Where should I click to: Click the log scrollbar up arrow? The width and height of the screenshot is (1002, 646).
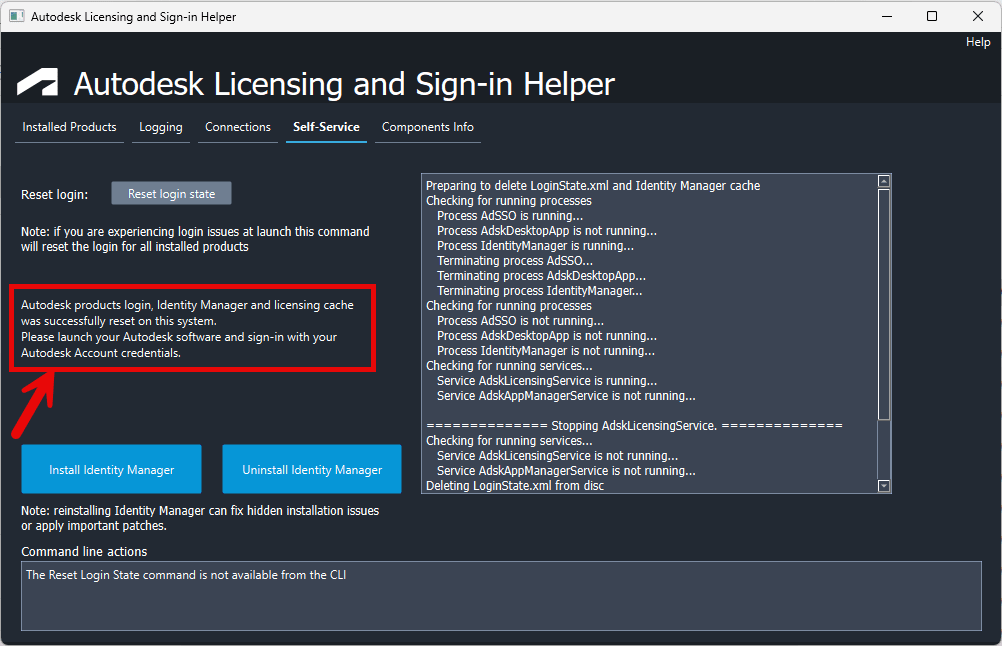point(884,181)
